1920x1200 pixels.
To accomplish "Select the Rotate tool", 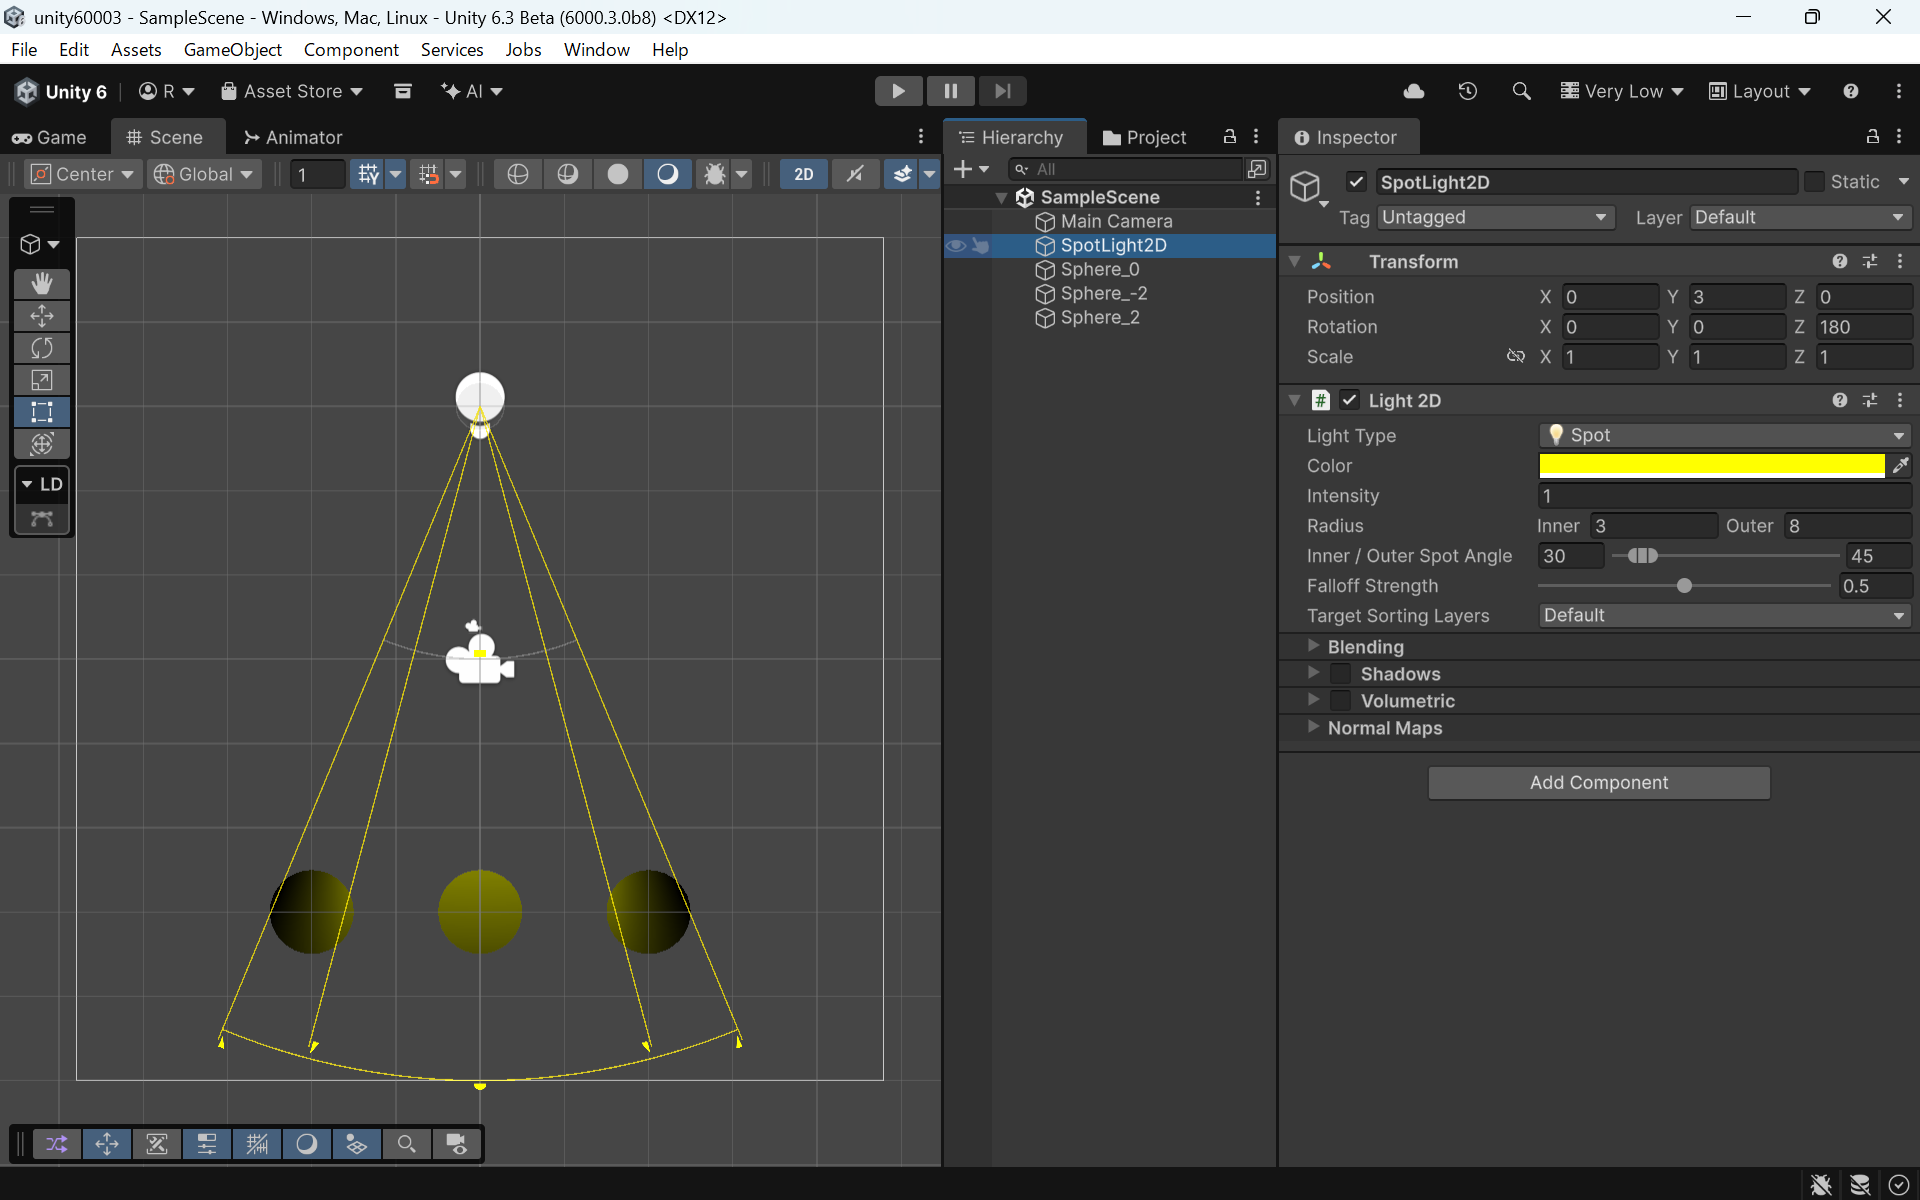I will click(x=41, y=348).
